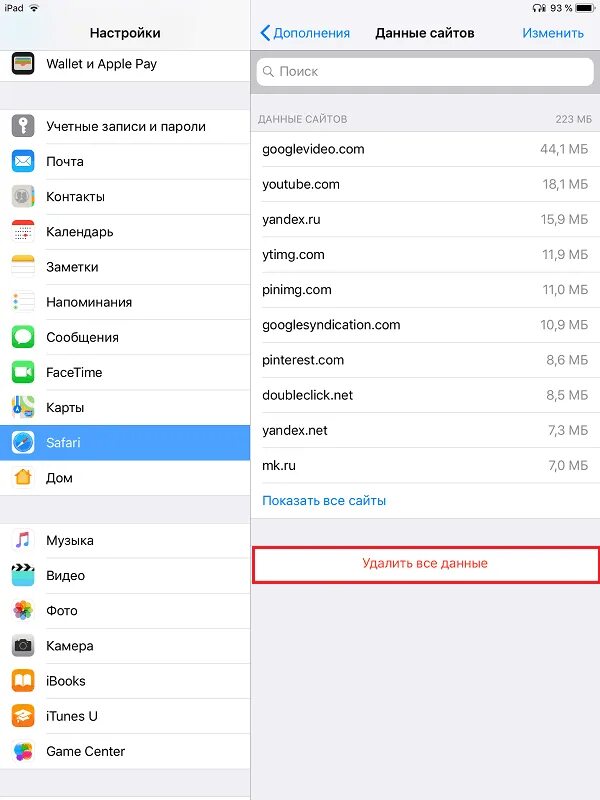Tap the Calendar (Календарь) icon

coord(23,232)
